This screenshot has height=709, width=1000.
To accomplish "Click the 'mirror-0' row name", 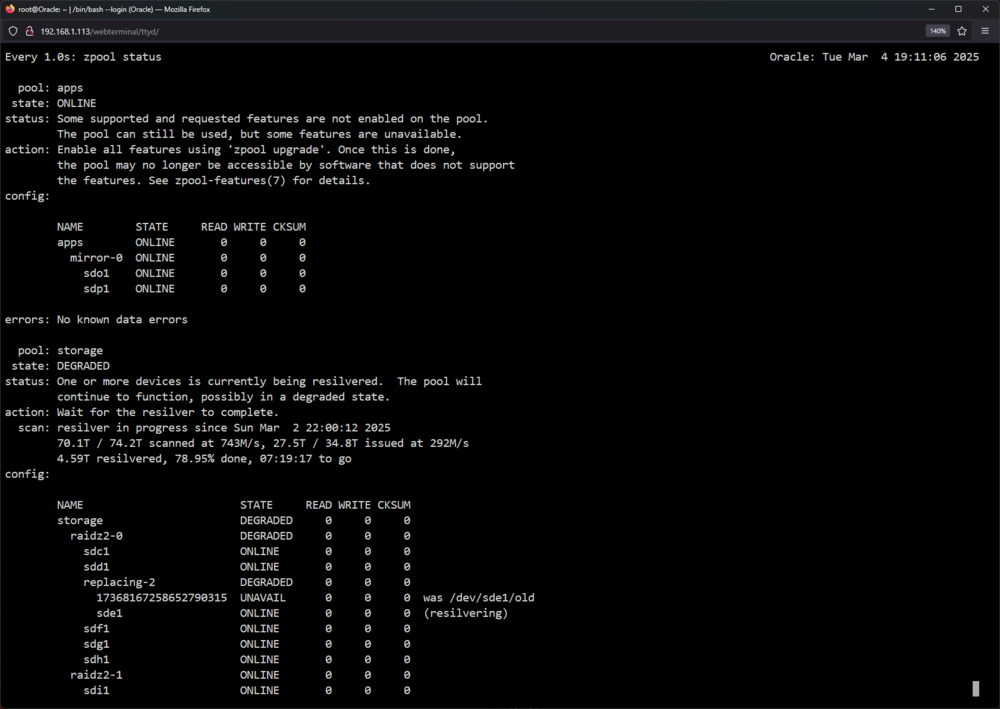I will tap(96, 258).
